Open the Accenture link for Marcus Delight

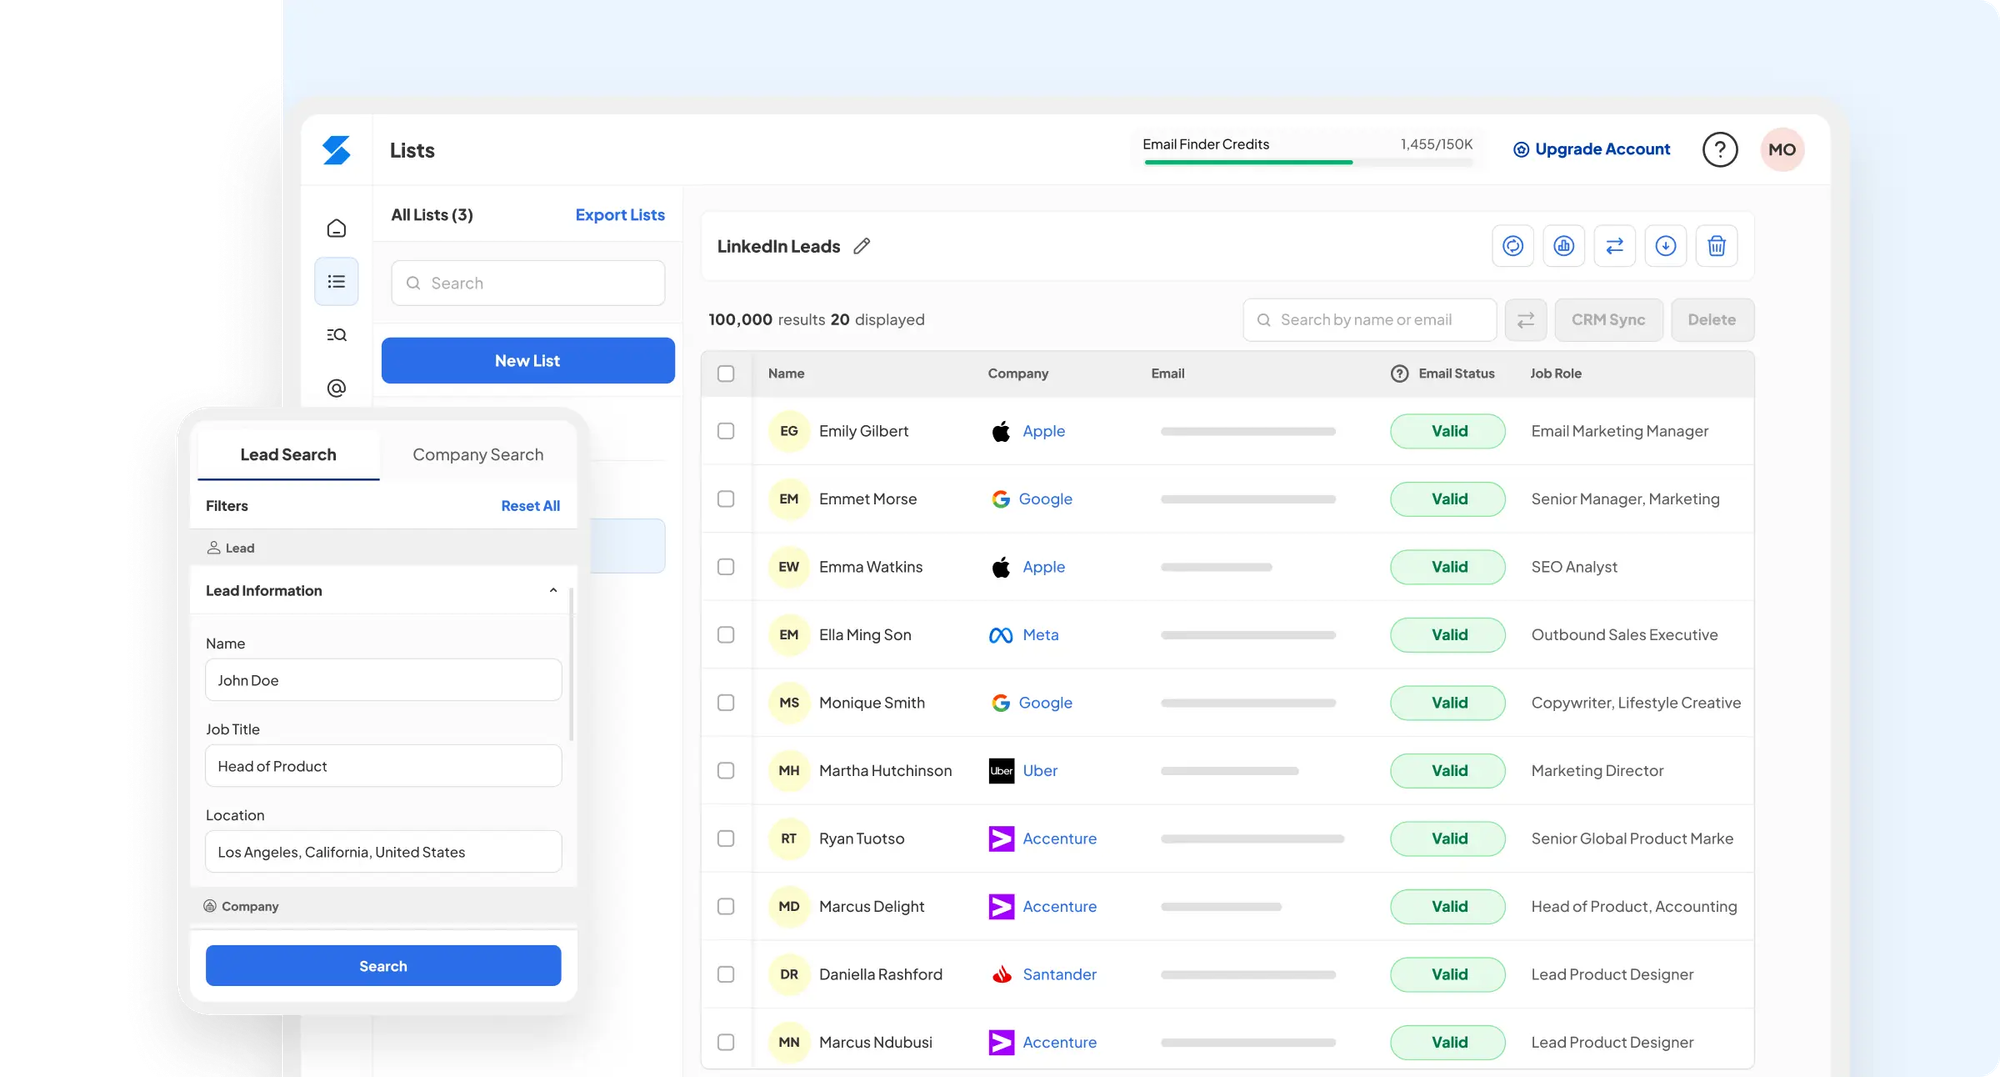[1059, 907]
